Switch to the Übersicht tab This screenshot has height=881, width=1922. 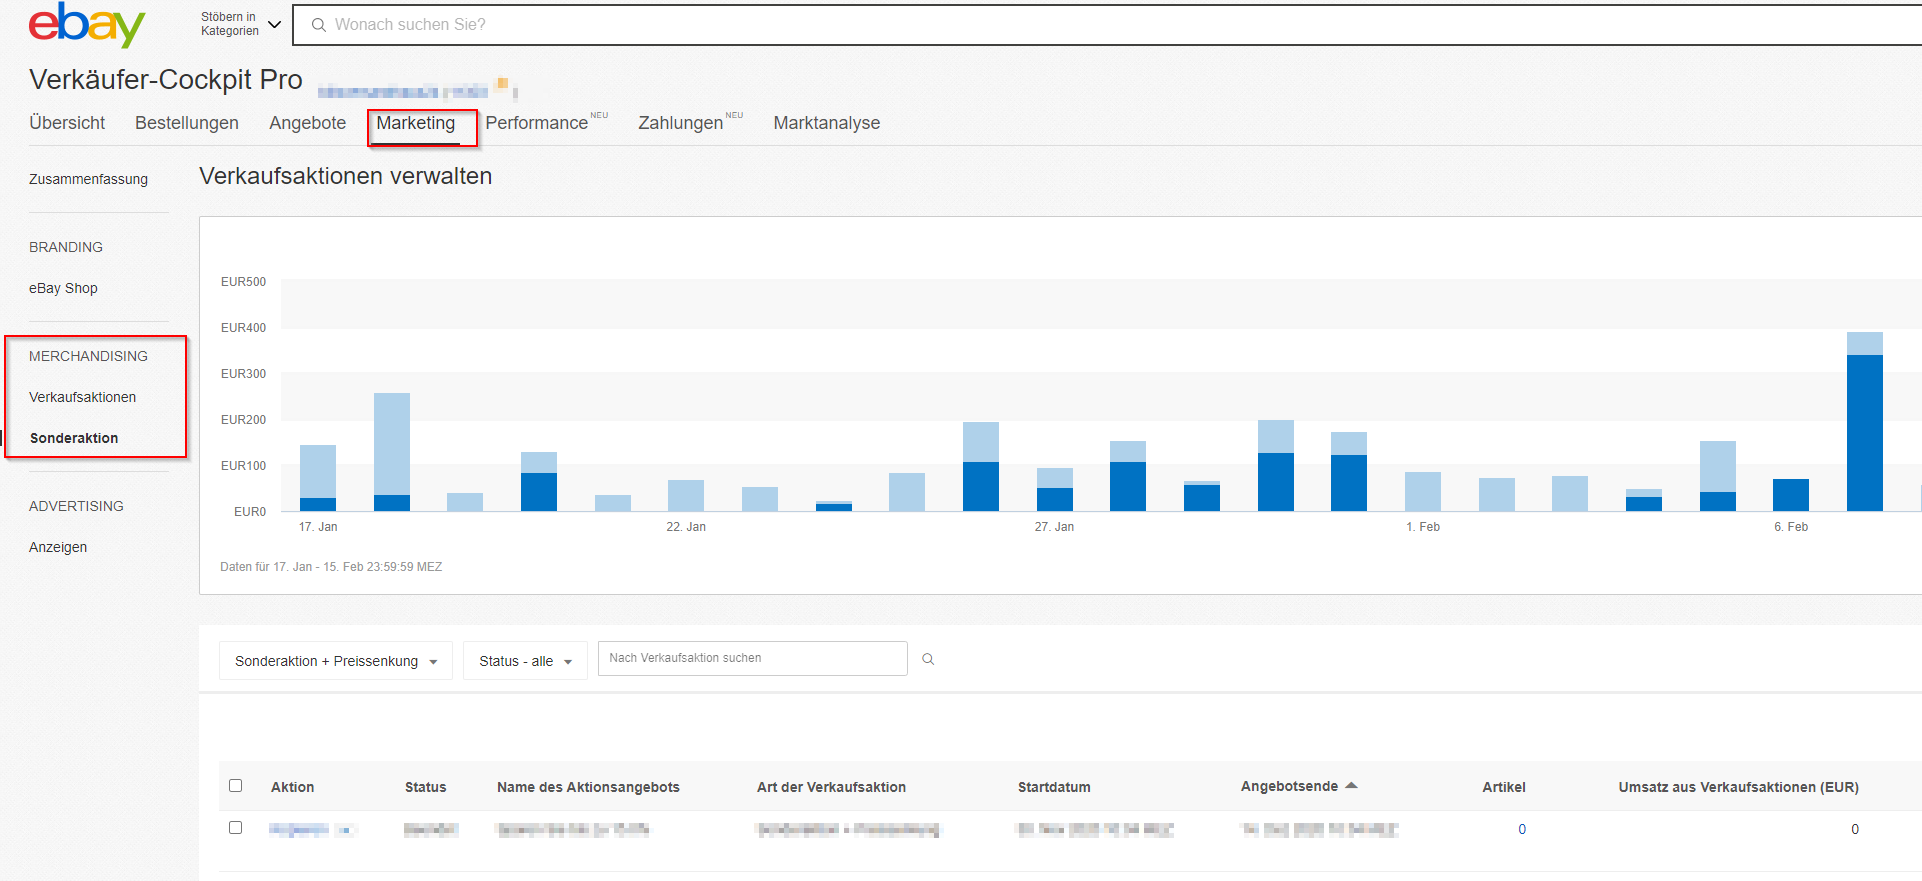(67, 123)
